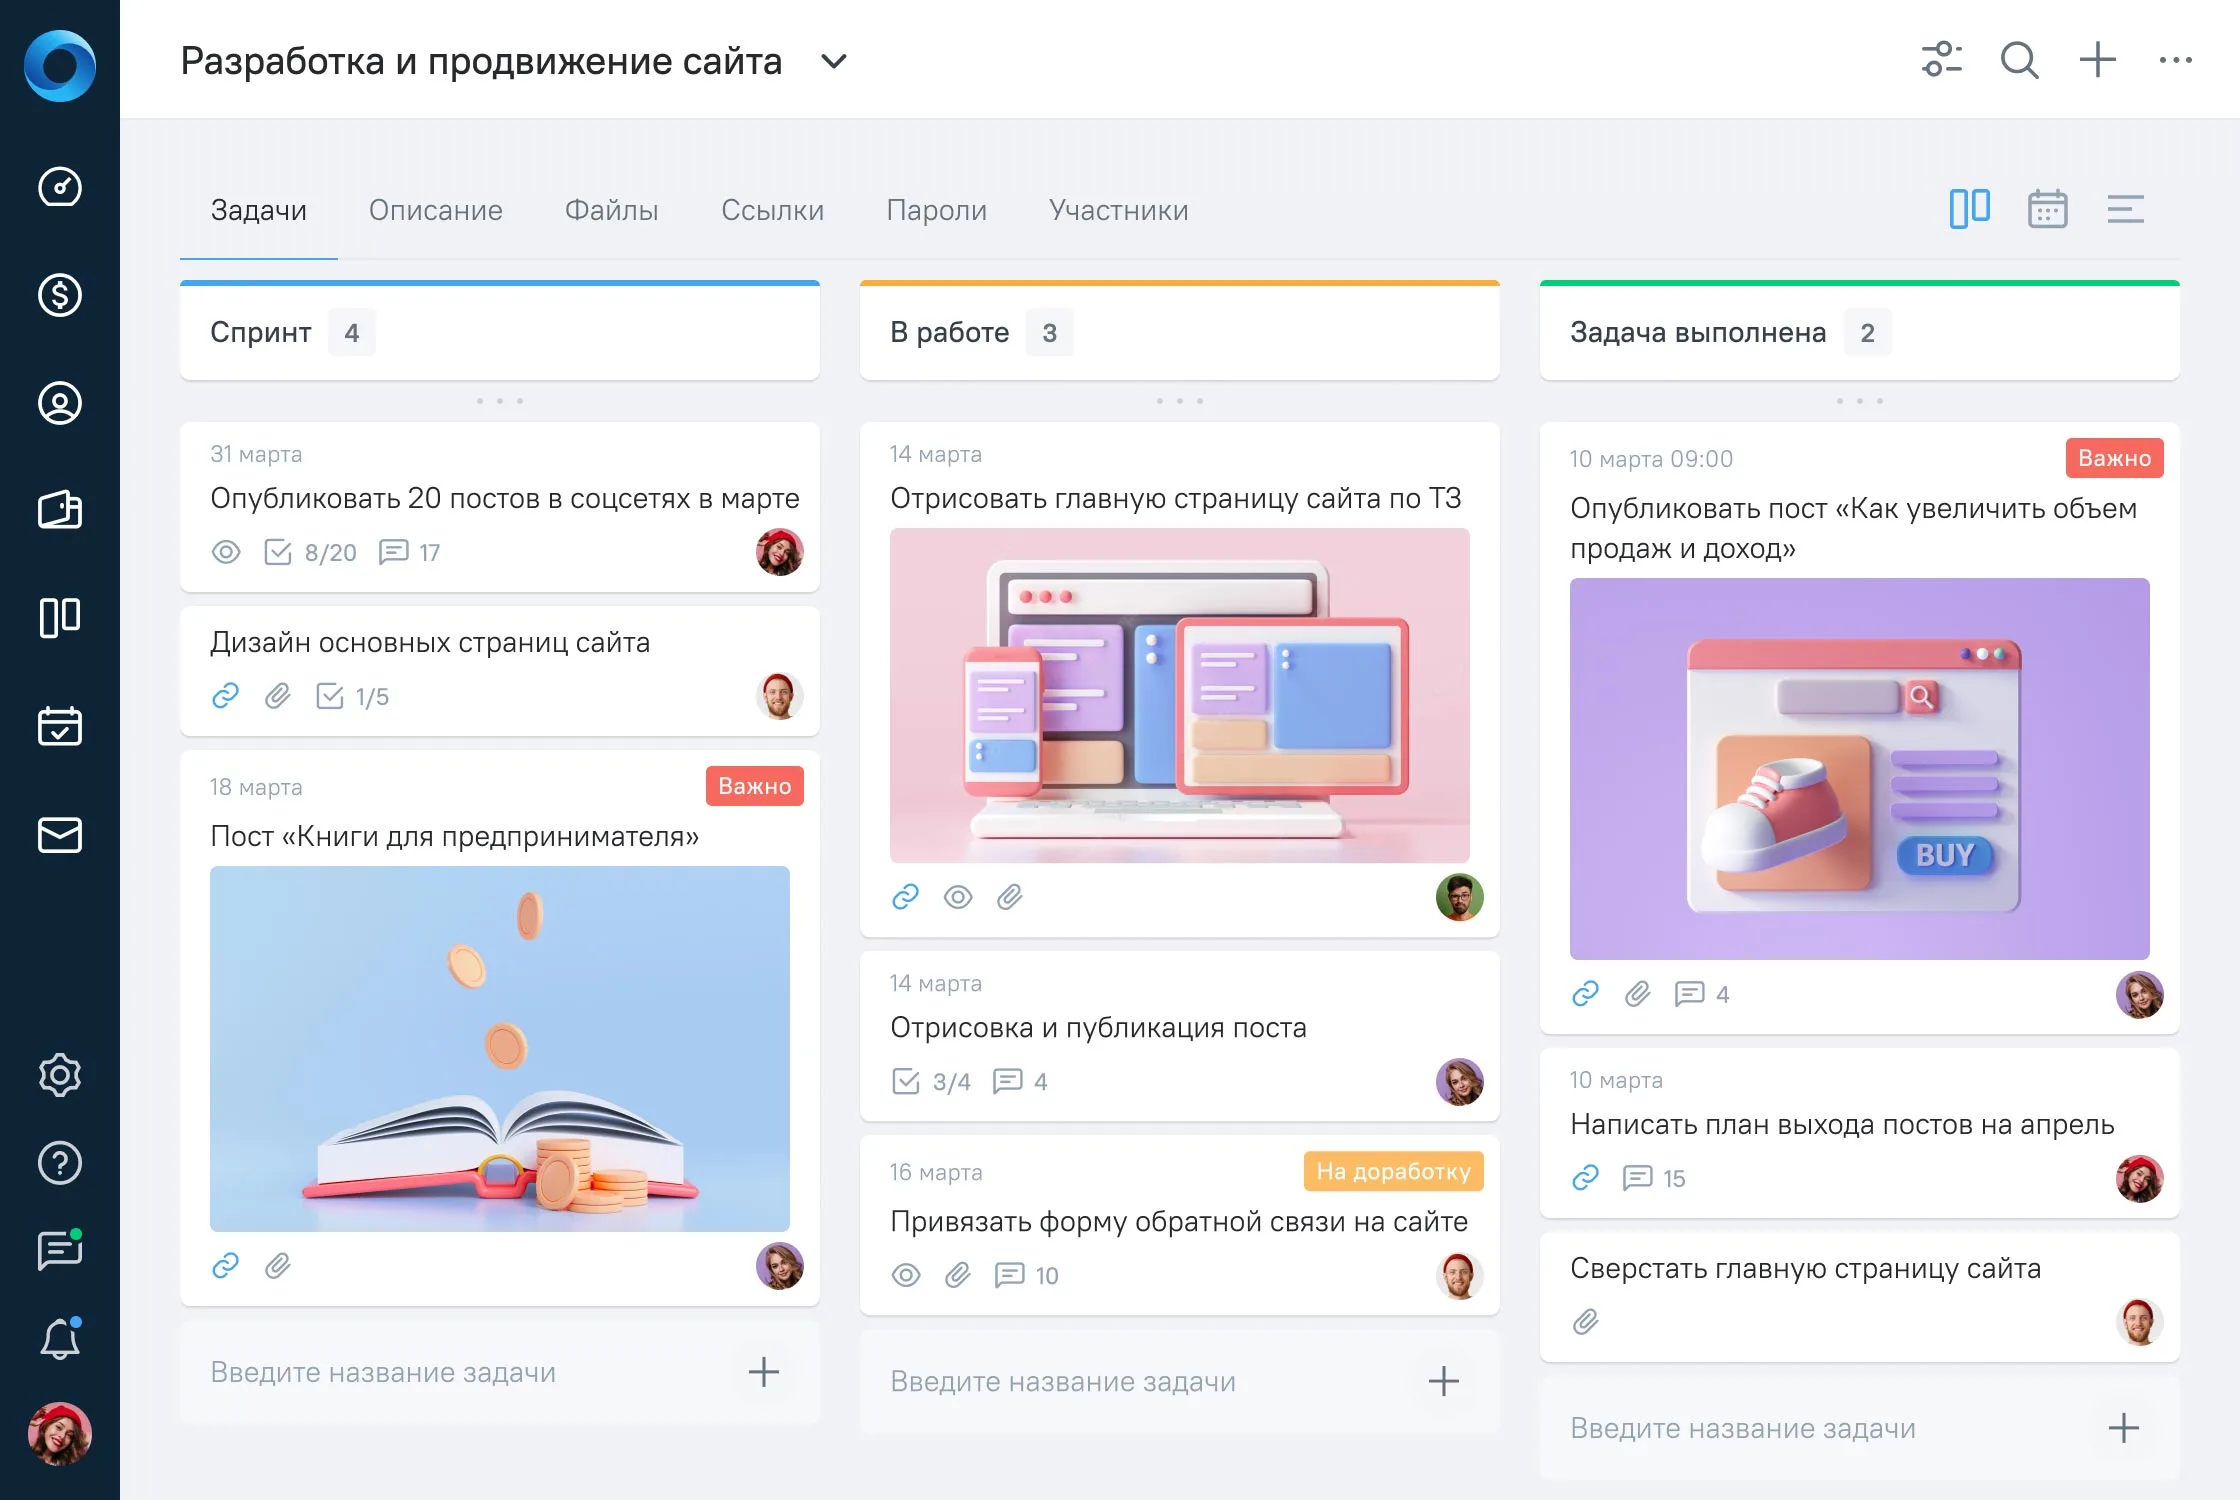
Task: Open the chat messages icon in sidebar
Action: pos(60,1250)
